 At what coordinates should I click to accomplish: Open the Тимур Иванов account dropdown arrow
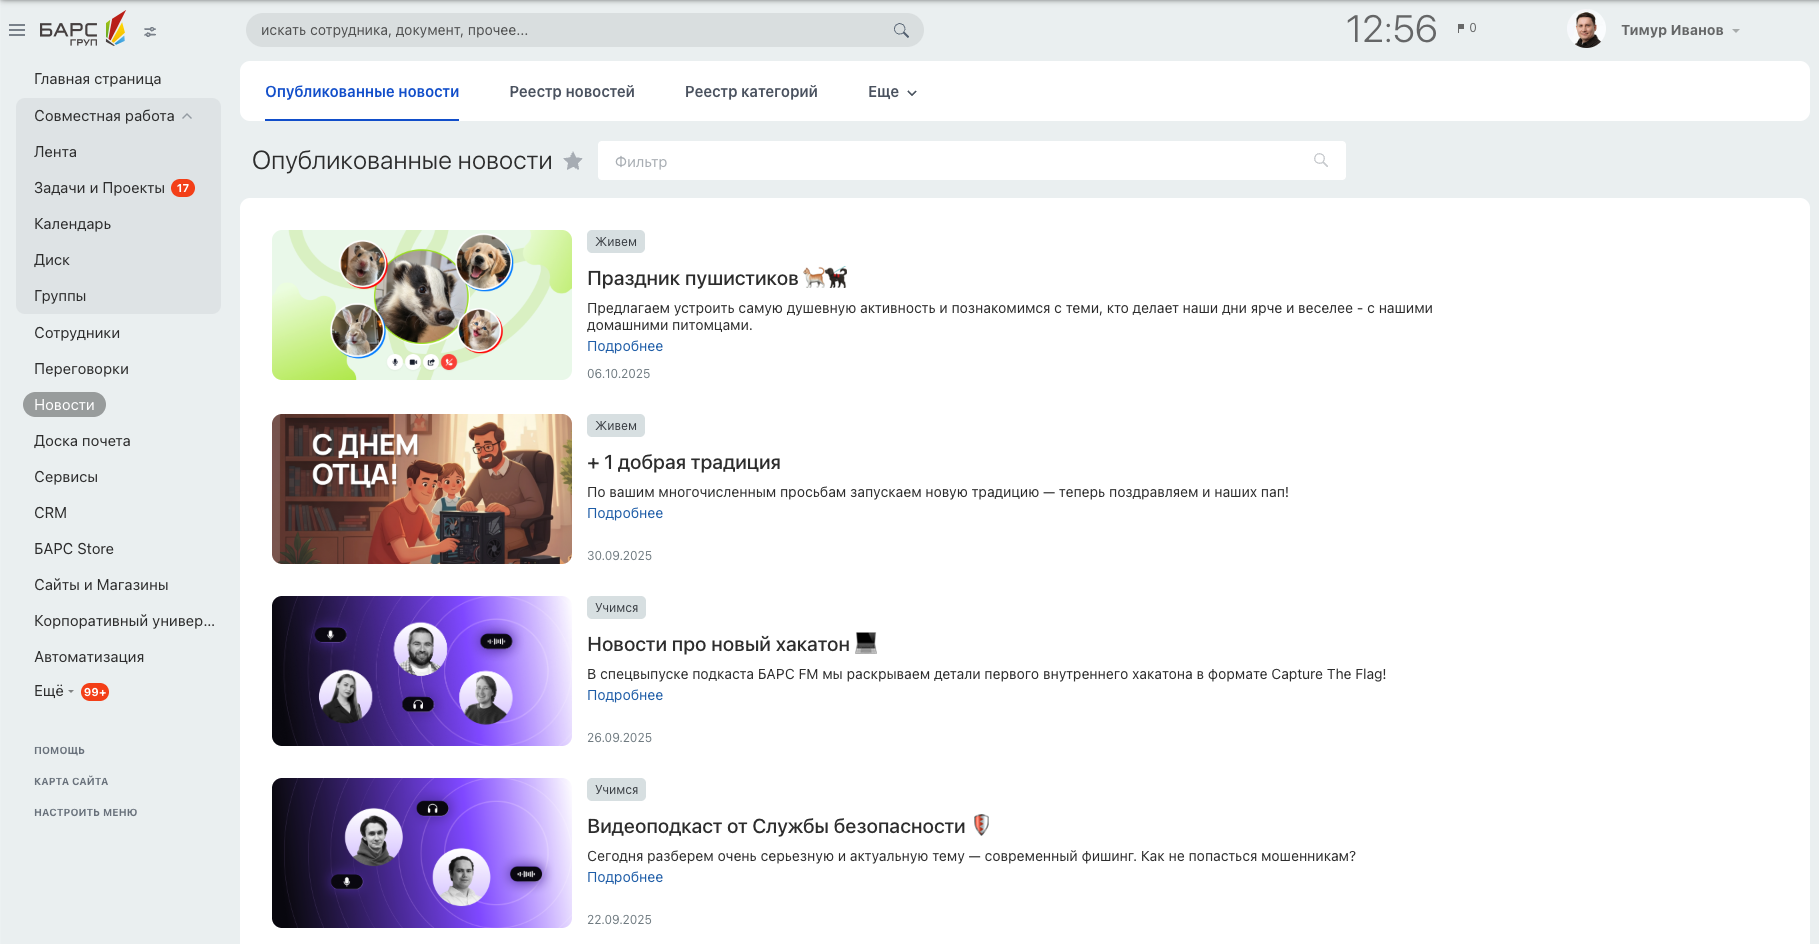tap(1737, 30)
